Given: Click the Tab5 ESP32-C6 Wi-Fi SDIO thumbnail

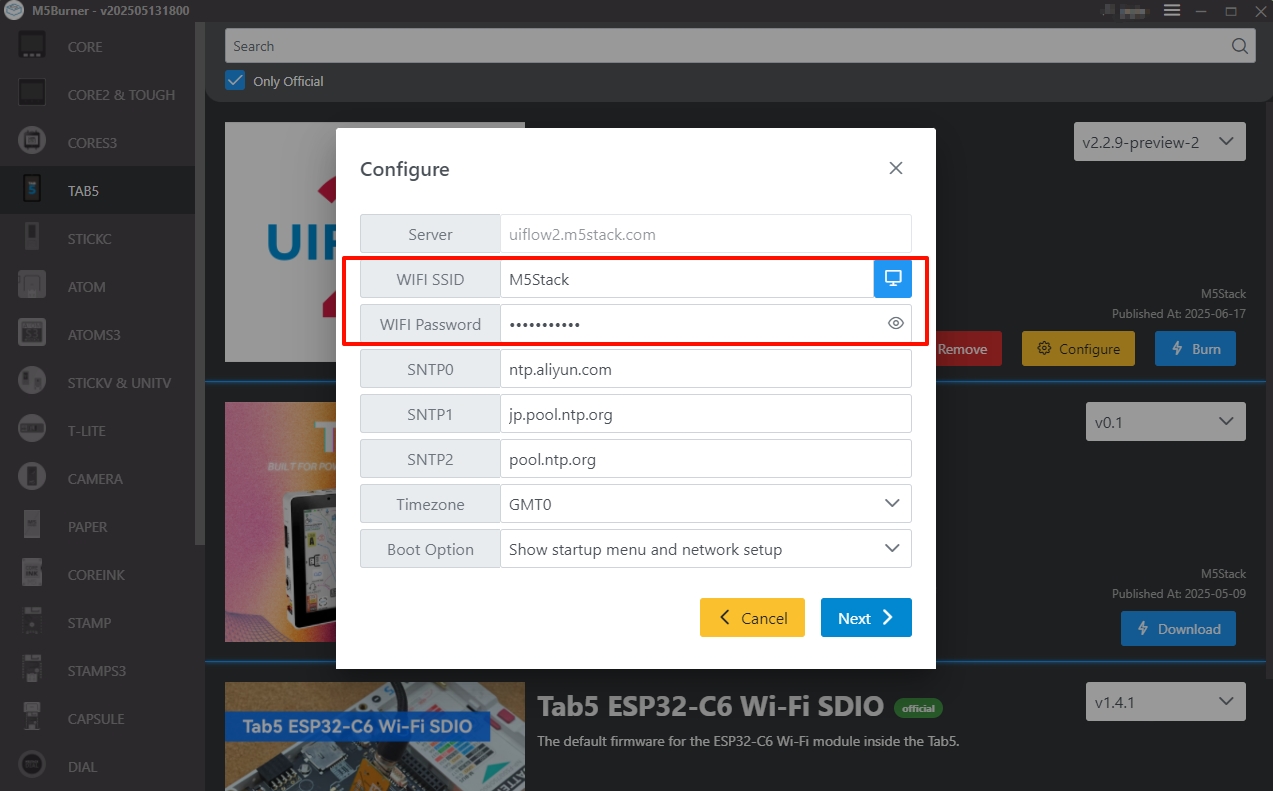Looking at the screenshot, I should pyautogui.click(x=375, y=736).
